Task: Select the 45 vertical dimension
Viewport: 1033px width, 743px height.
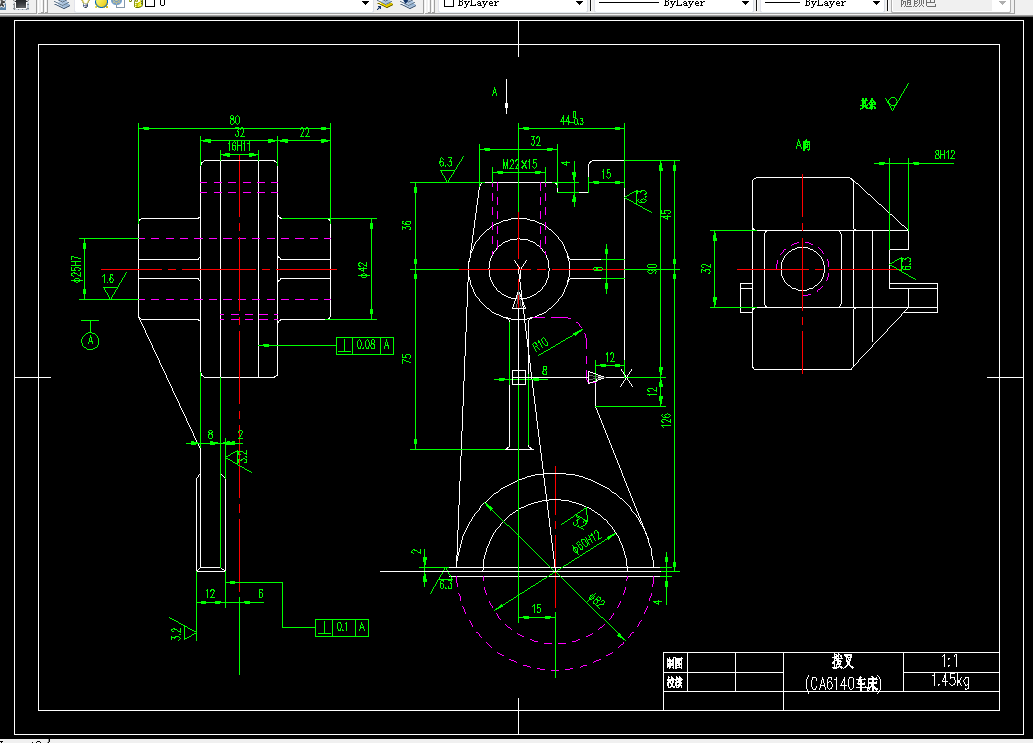Action: point(667,215)
